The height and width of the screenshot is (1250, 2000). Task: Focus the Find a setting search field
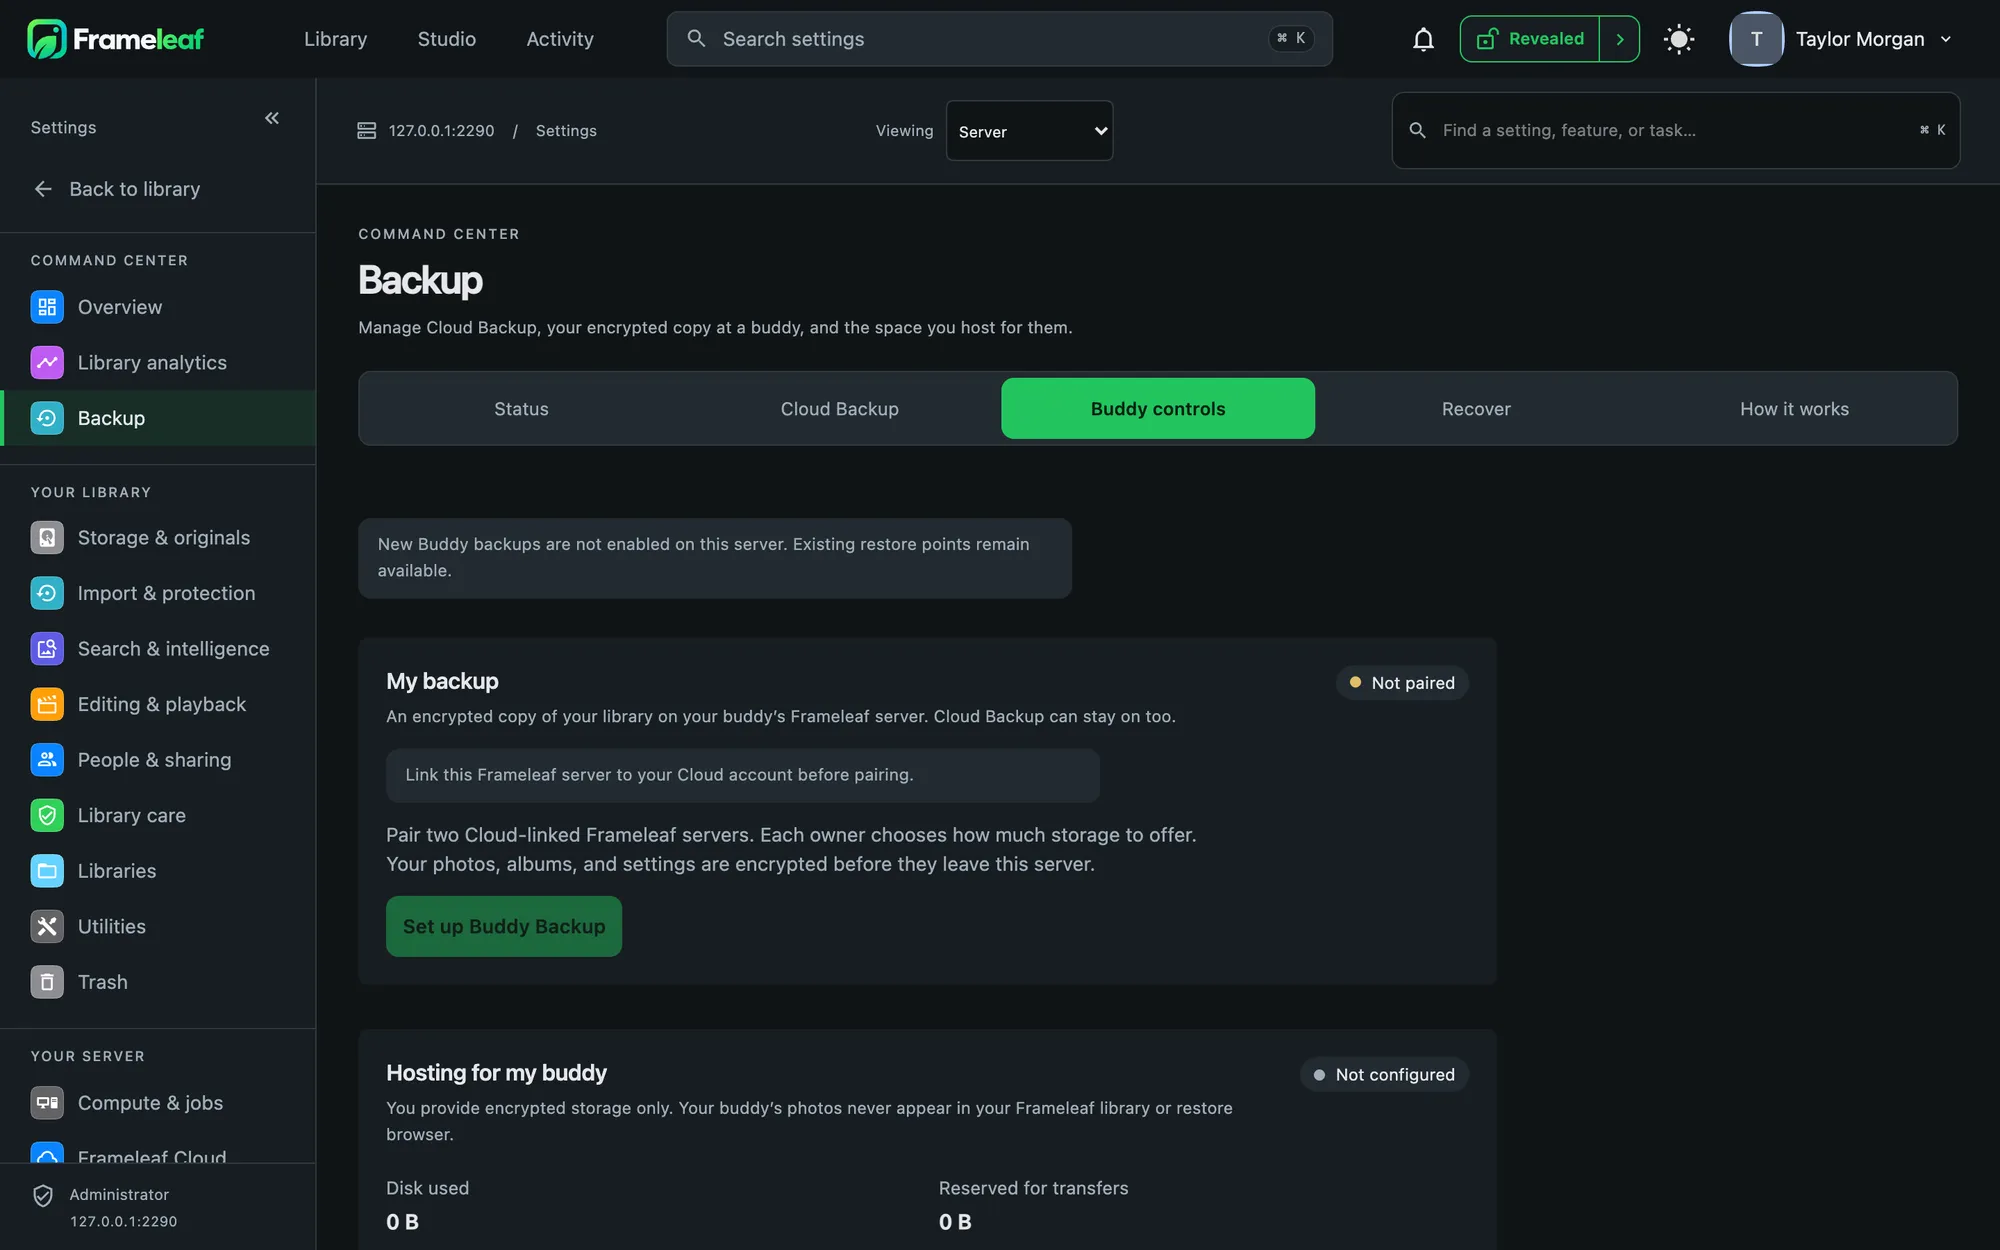1676,131
